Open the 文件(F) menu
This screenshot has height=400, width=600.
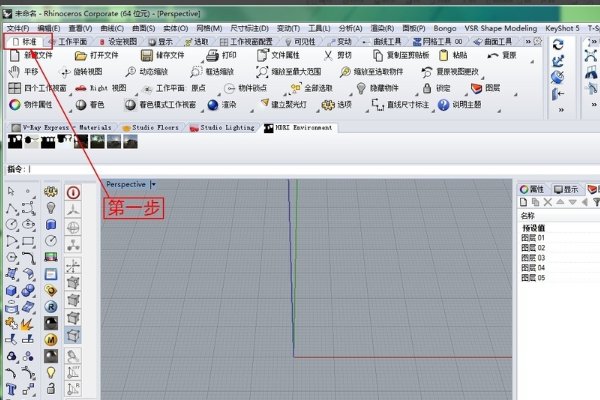tap(17, 28)
